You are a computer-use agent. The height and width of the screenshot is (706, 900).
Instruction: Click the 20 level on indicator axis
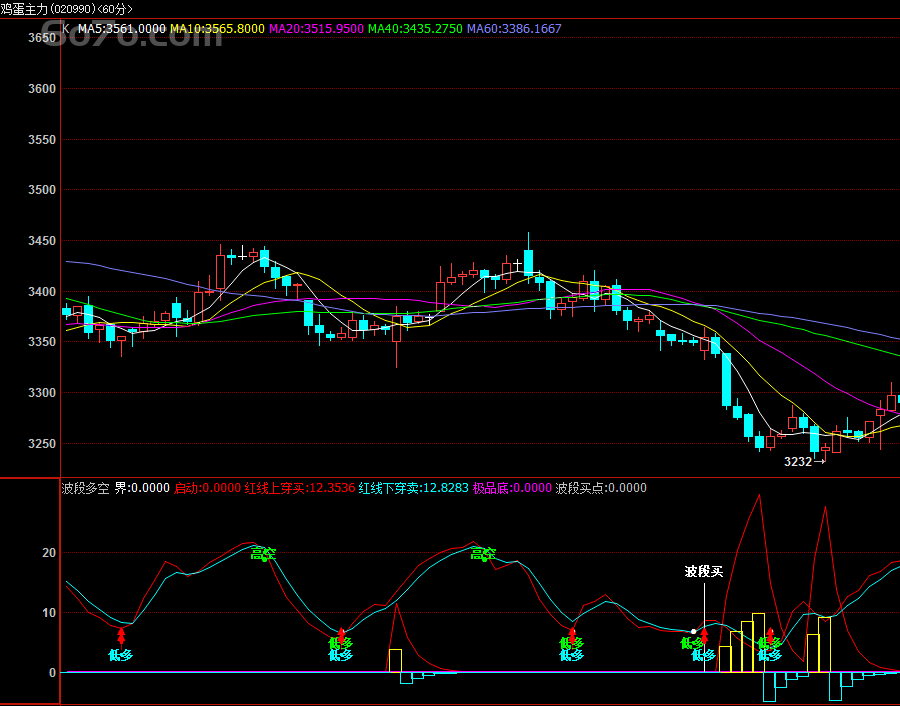click(49, 553)
